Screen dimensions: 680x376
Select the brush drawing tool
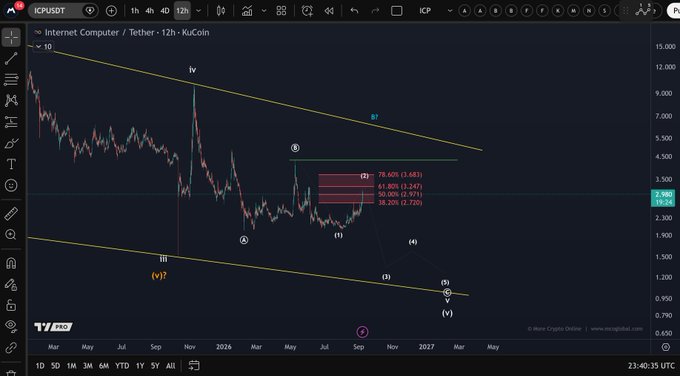11,143
